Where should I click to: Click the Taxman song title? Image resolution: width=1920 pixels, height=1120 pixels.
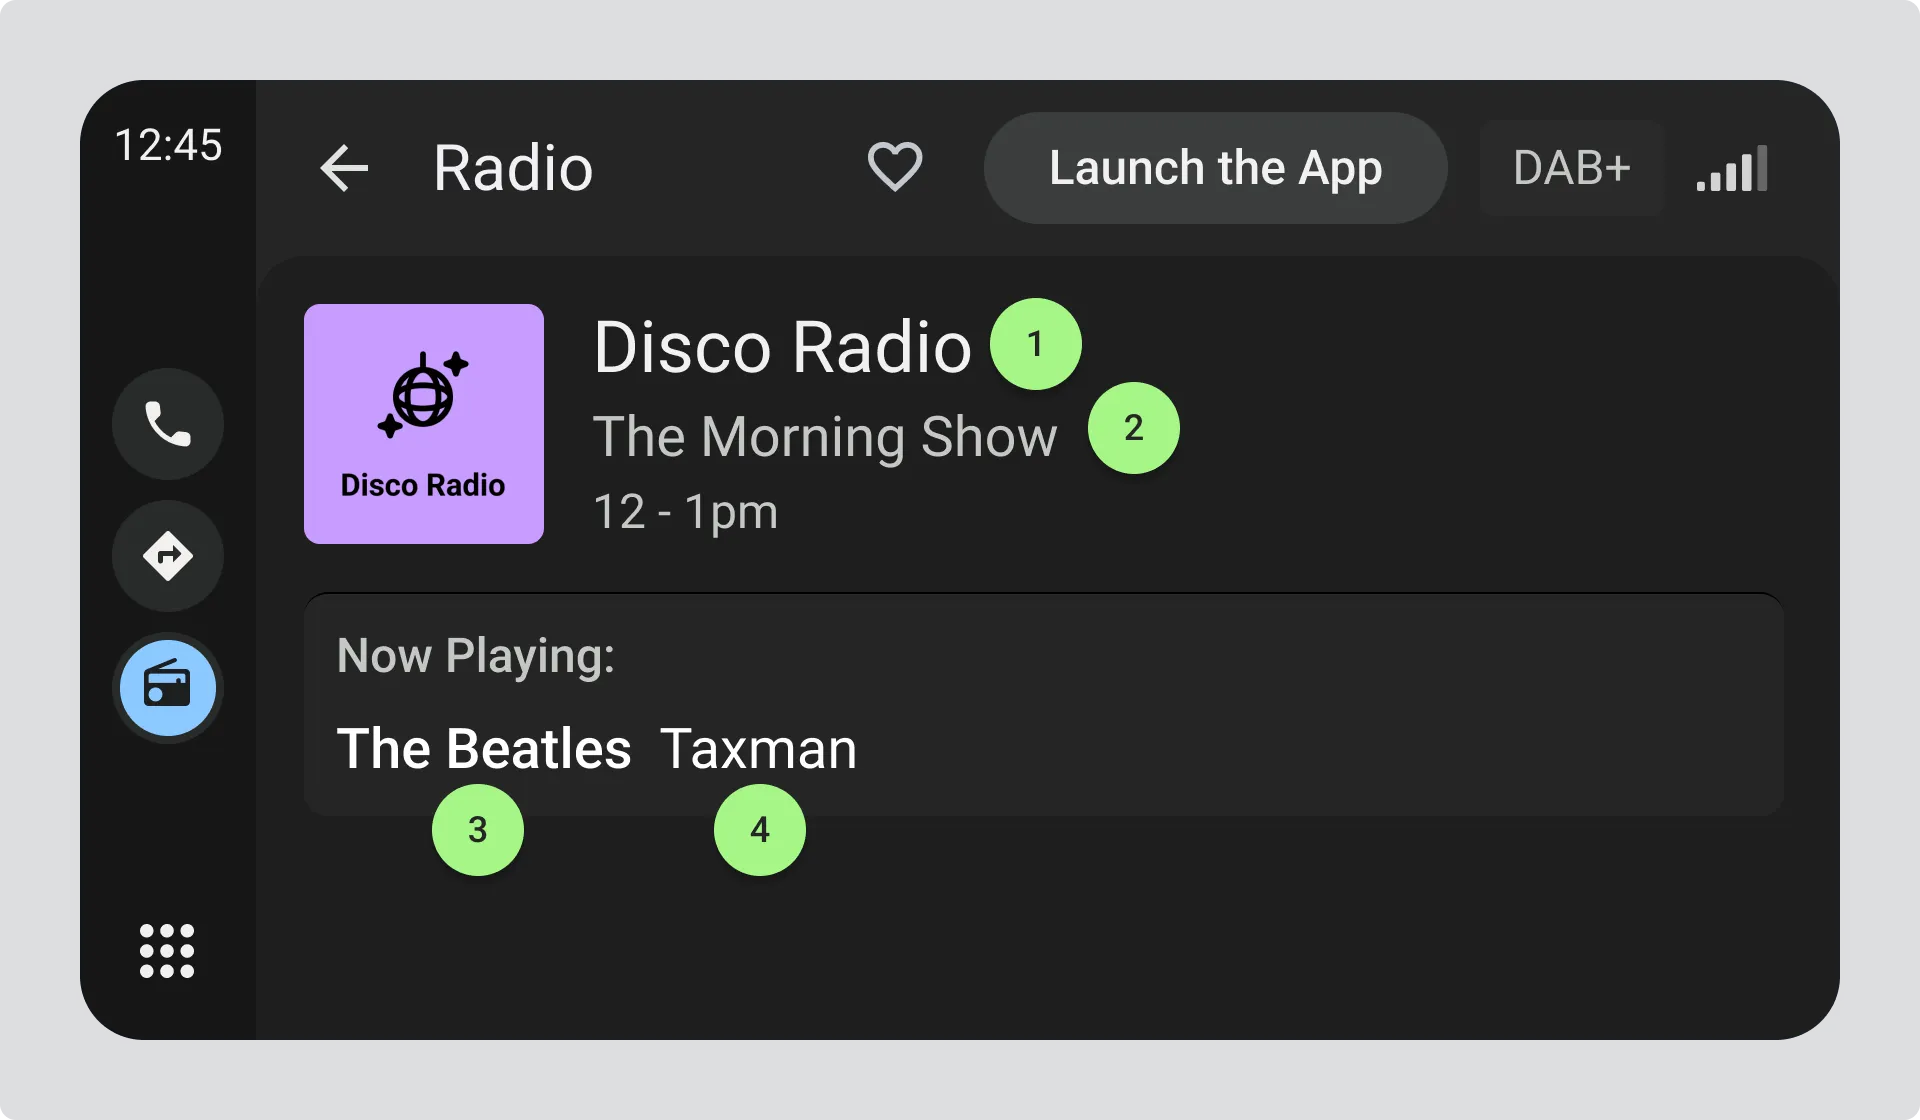758,748
